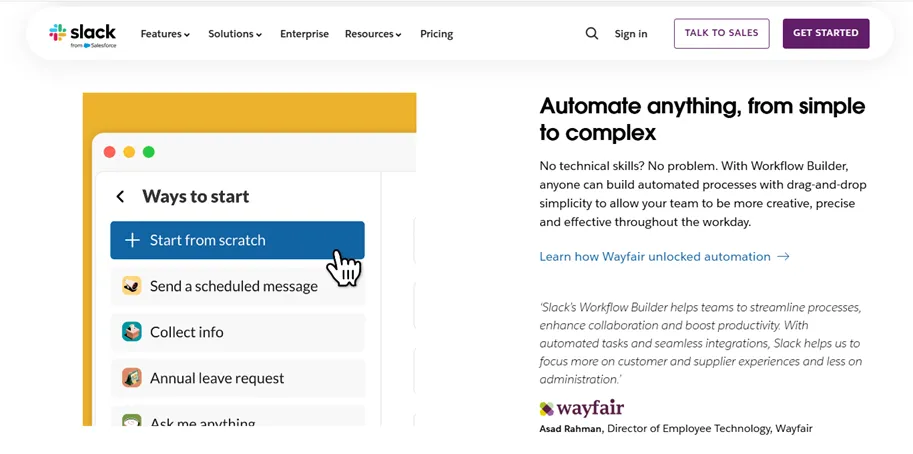Click the Collect info icon
This screenshot has width=913, height=454.
click(x=132, y=332)
